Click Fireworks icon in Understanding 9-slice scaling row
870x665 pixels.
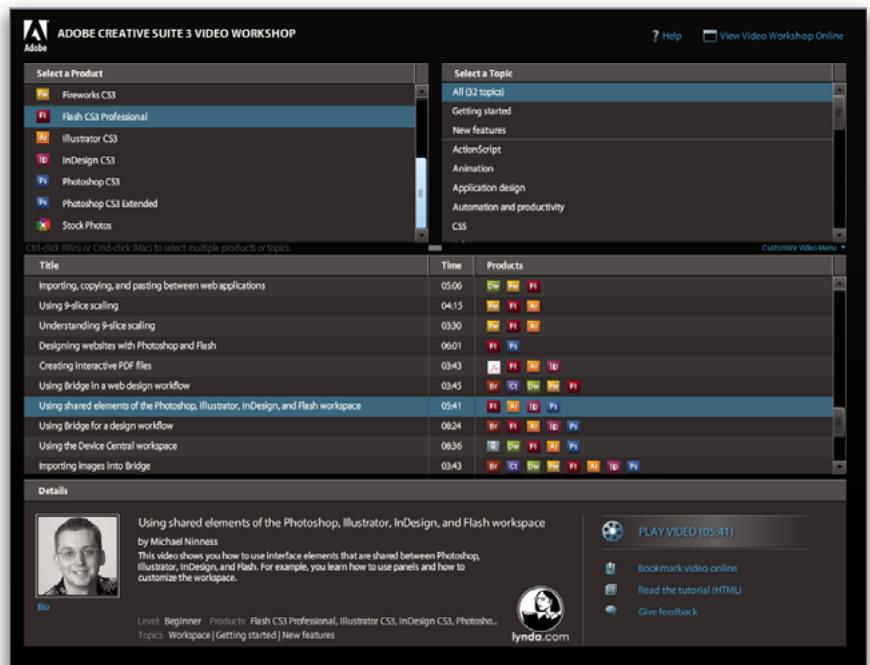(x=493, y=326)
